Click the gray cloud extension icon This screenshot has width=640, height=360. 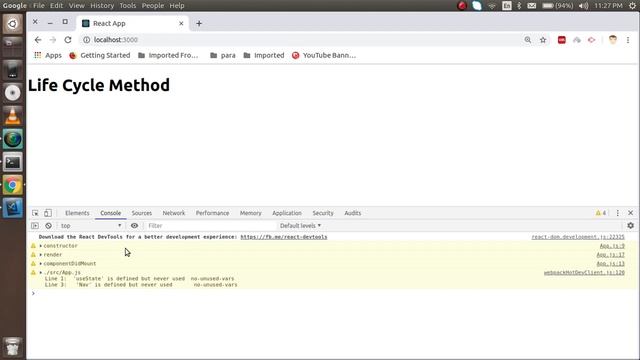click(577, 40)
